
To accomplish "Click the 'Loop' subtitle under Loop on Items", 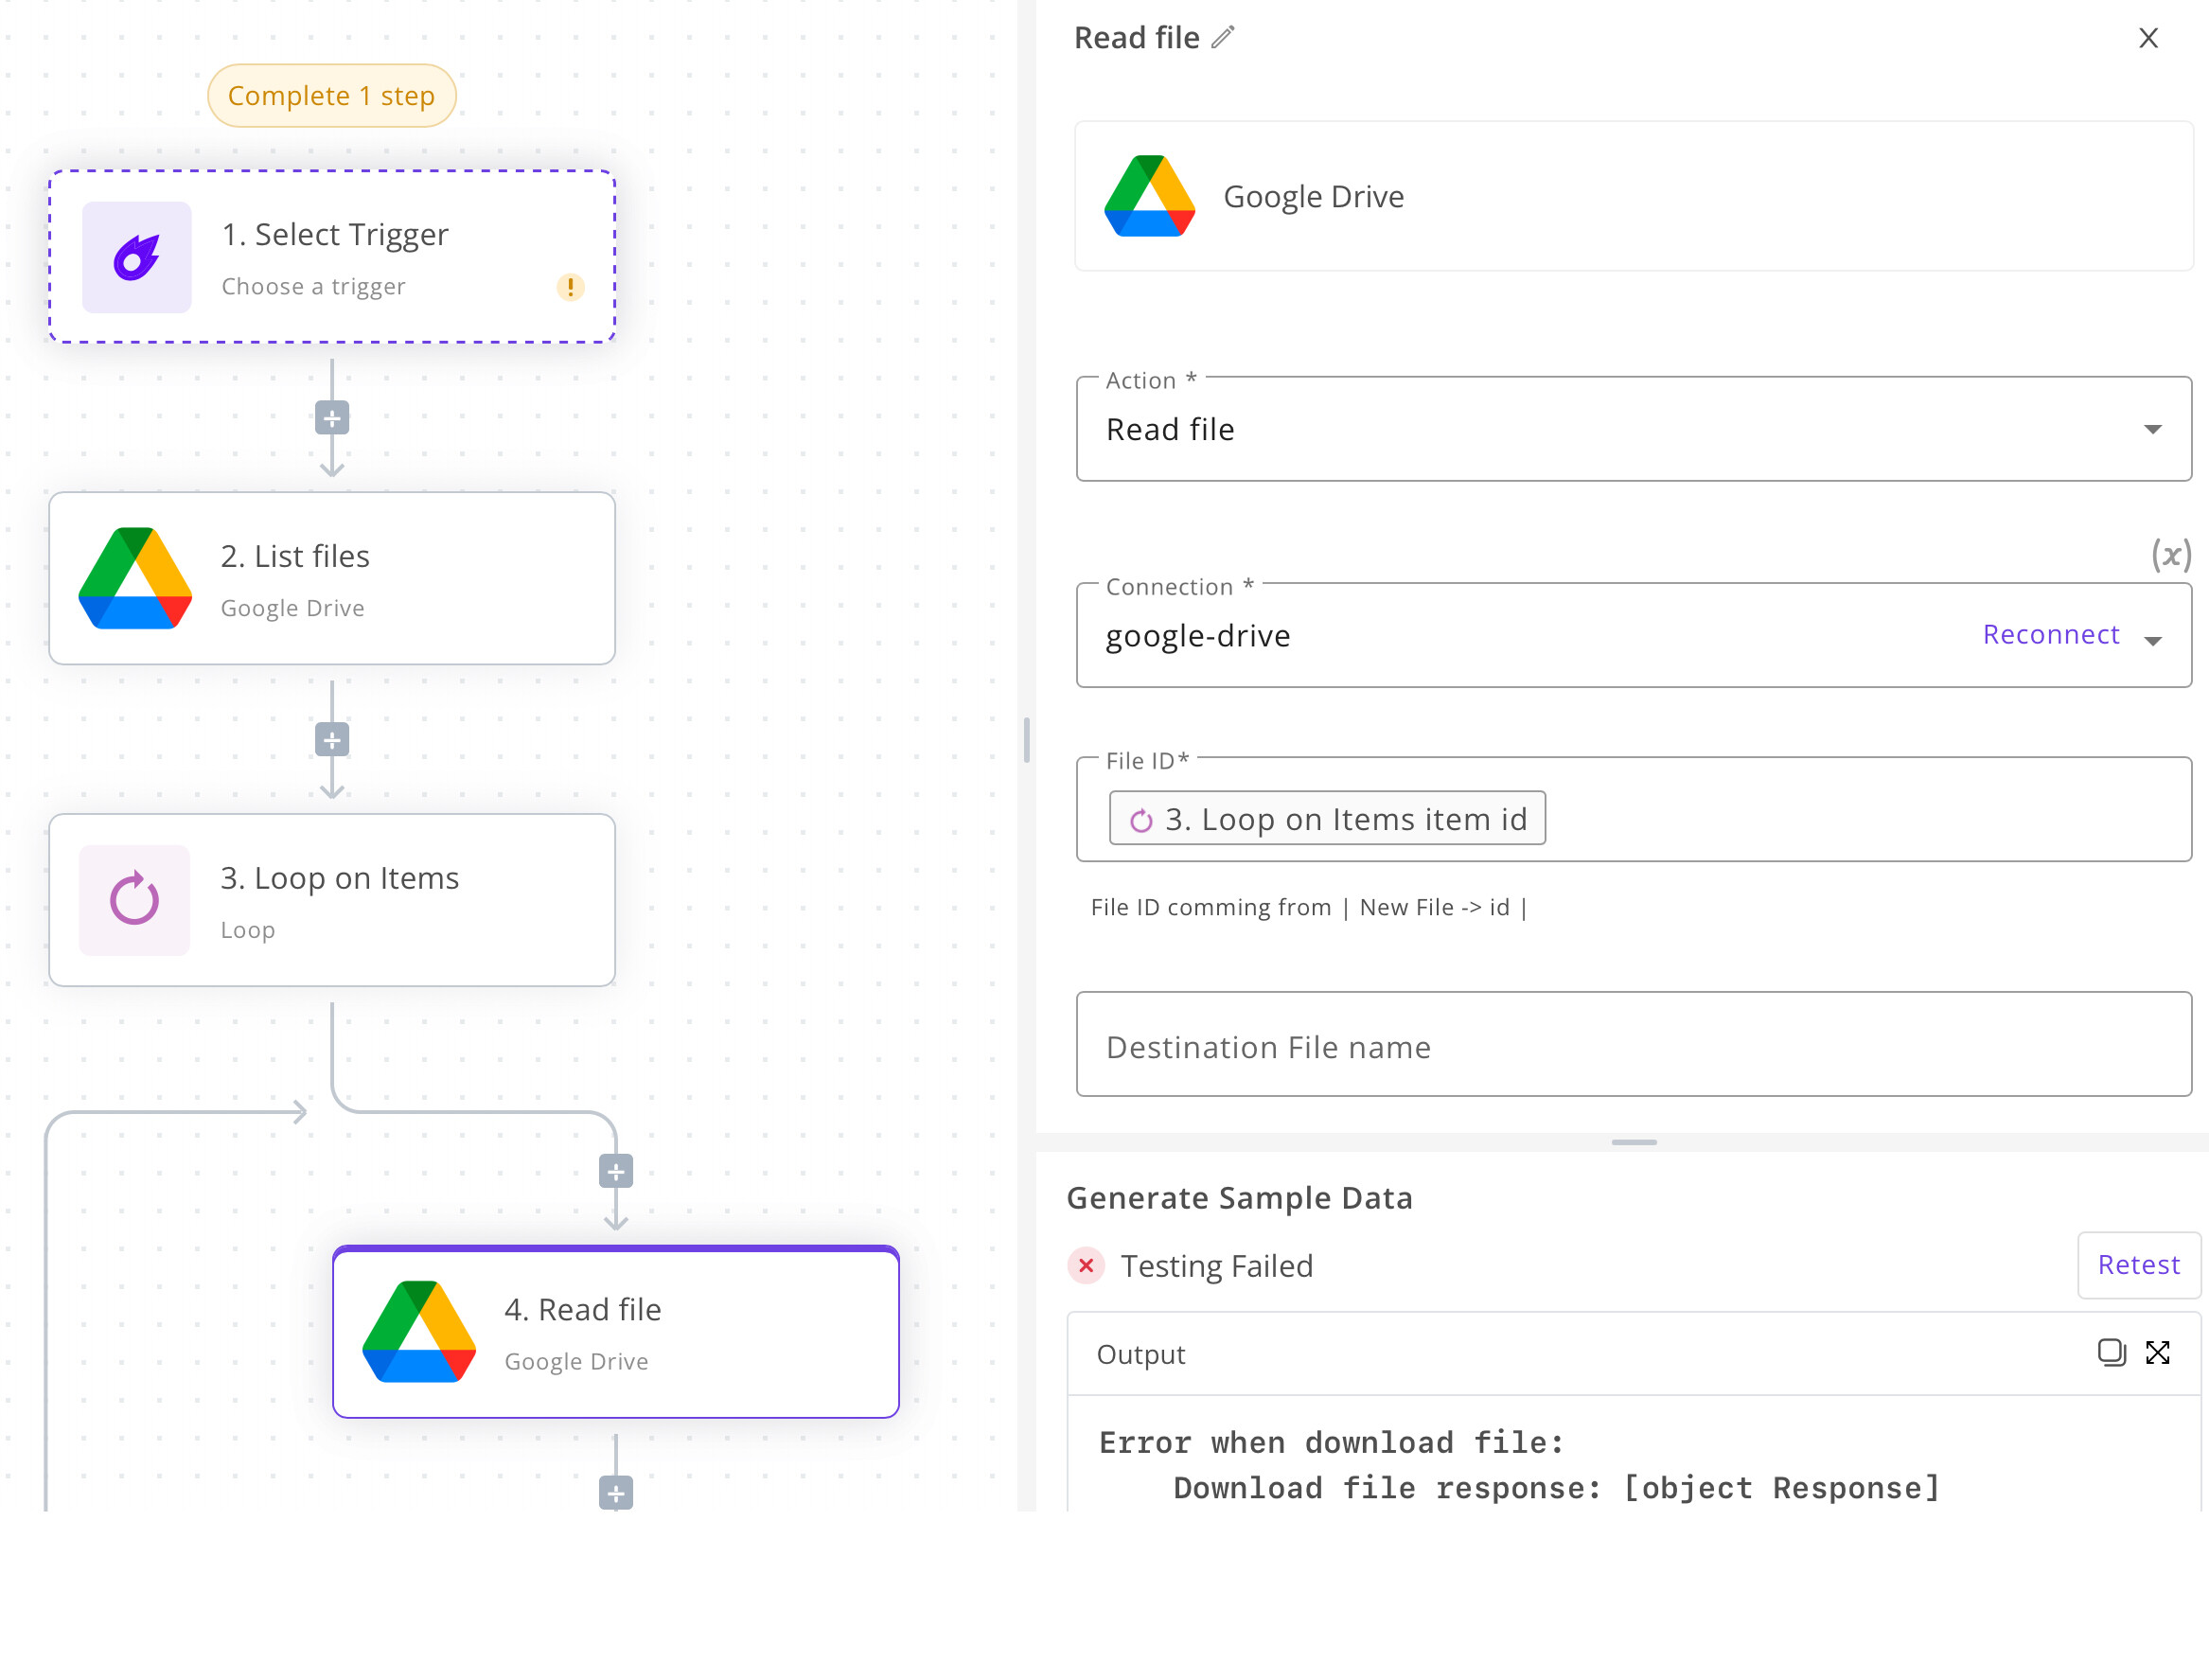I will [247, 930].
